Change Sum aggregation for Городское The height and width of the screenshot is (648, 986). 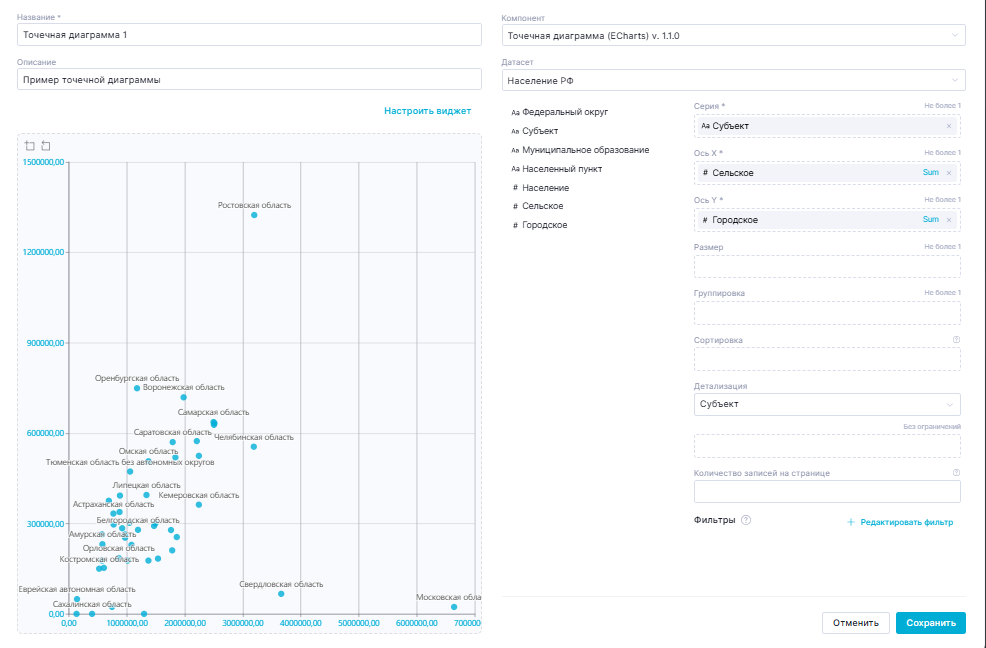click(x=930, y=219)
